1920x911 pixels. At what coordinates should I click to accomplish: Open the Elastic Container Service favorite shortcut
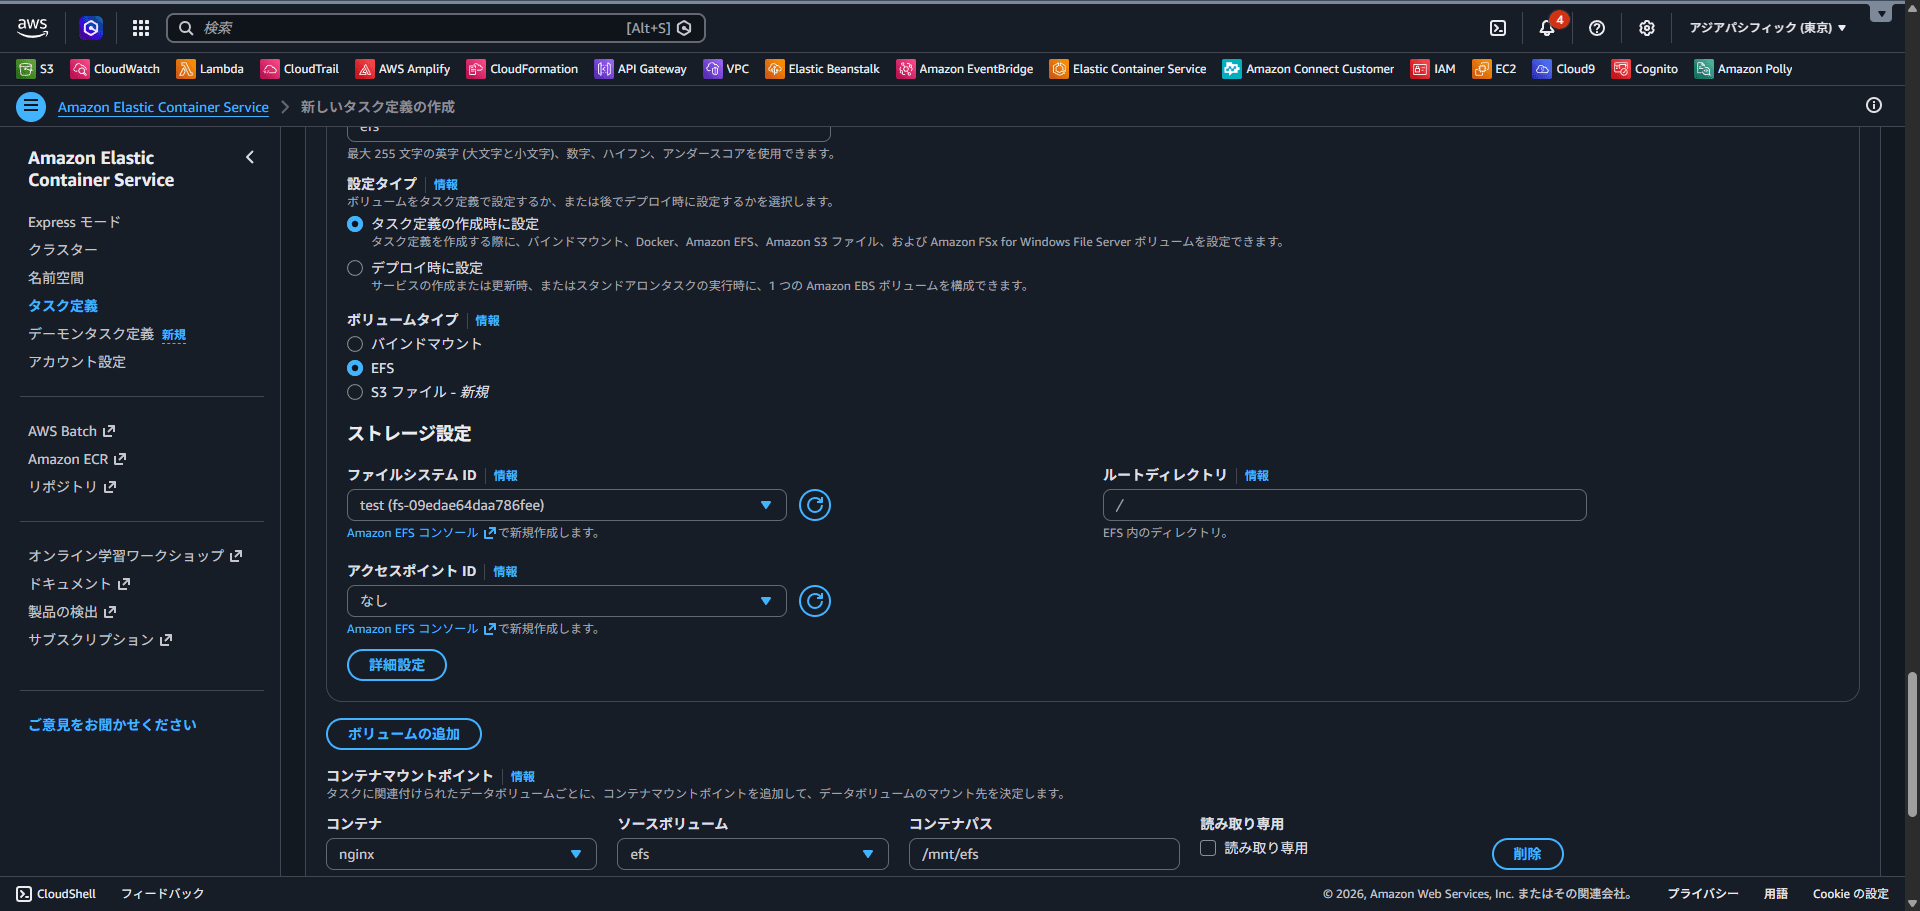pos(1128,69)
